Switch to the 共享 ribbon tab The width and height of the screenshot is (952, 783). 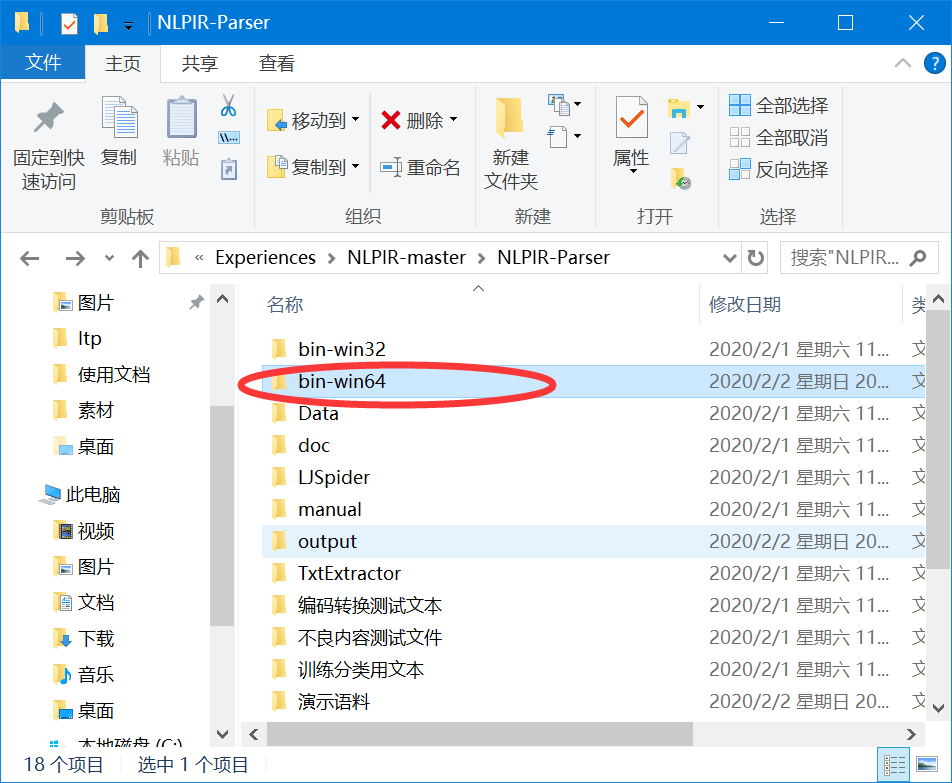pos(201,63)
